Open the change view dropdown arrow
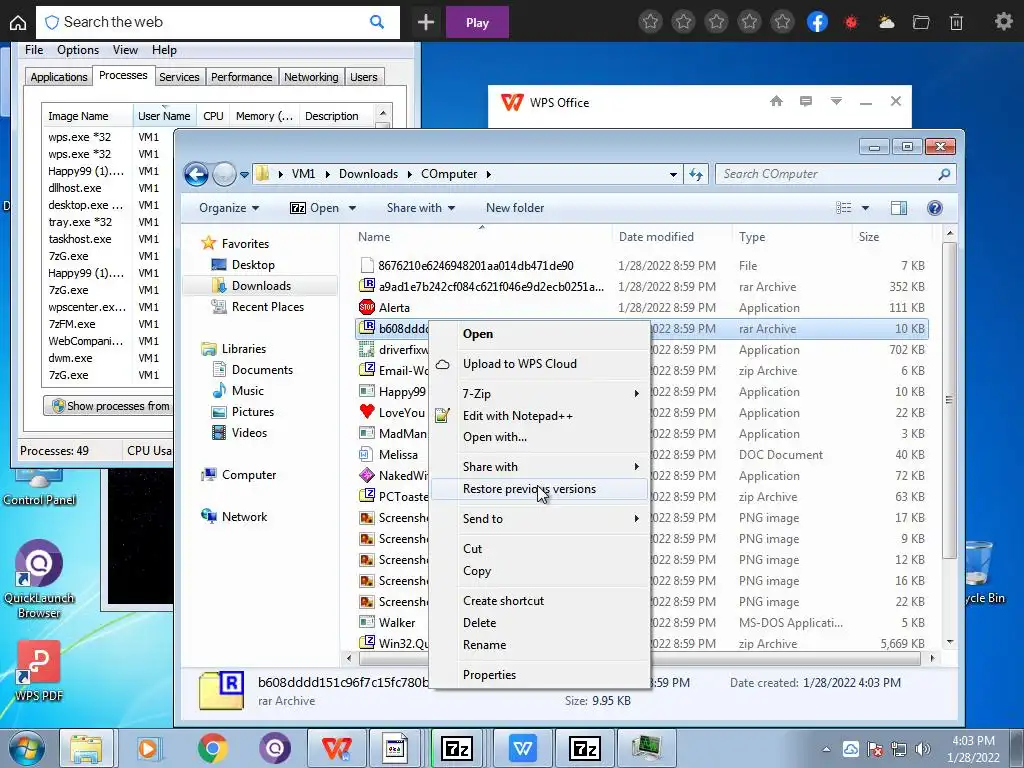 point(865,208)
